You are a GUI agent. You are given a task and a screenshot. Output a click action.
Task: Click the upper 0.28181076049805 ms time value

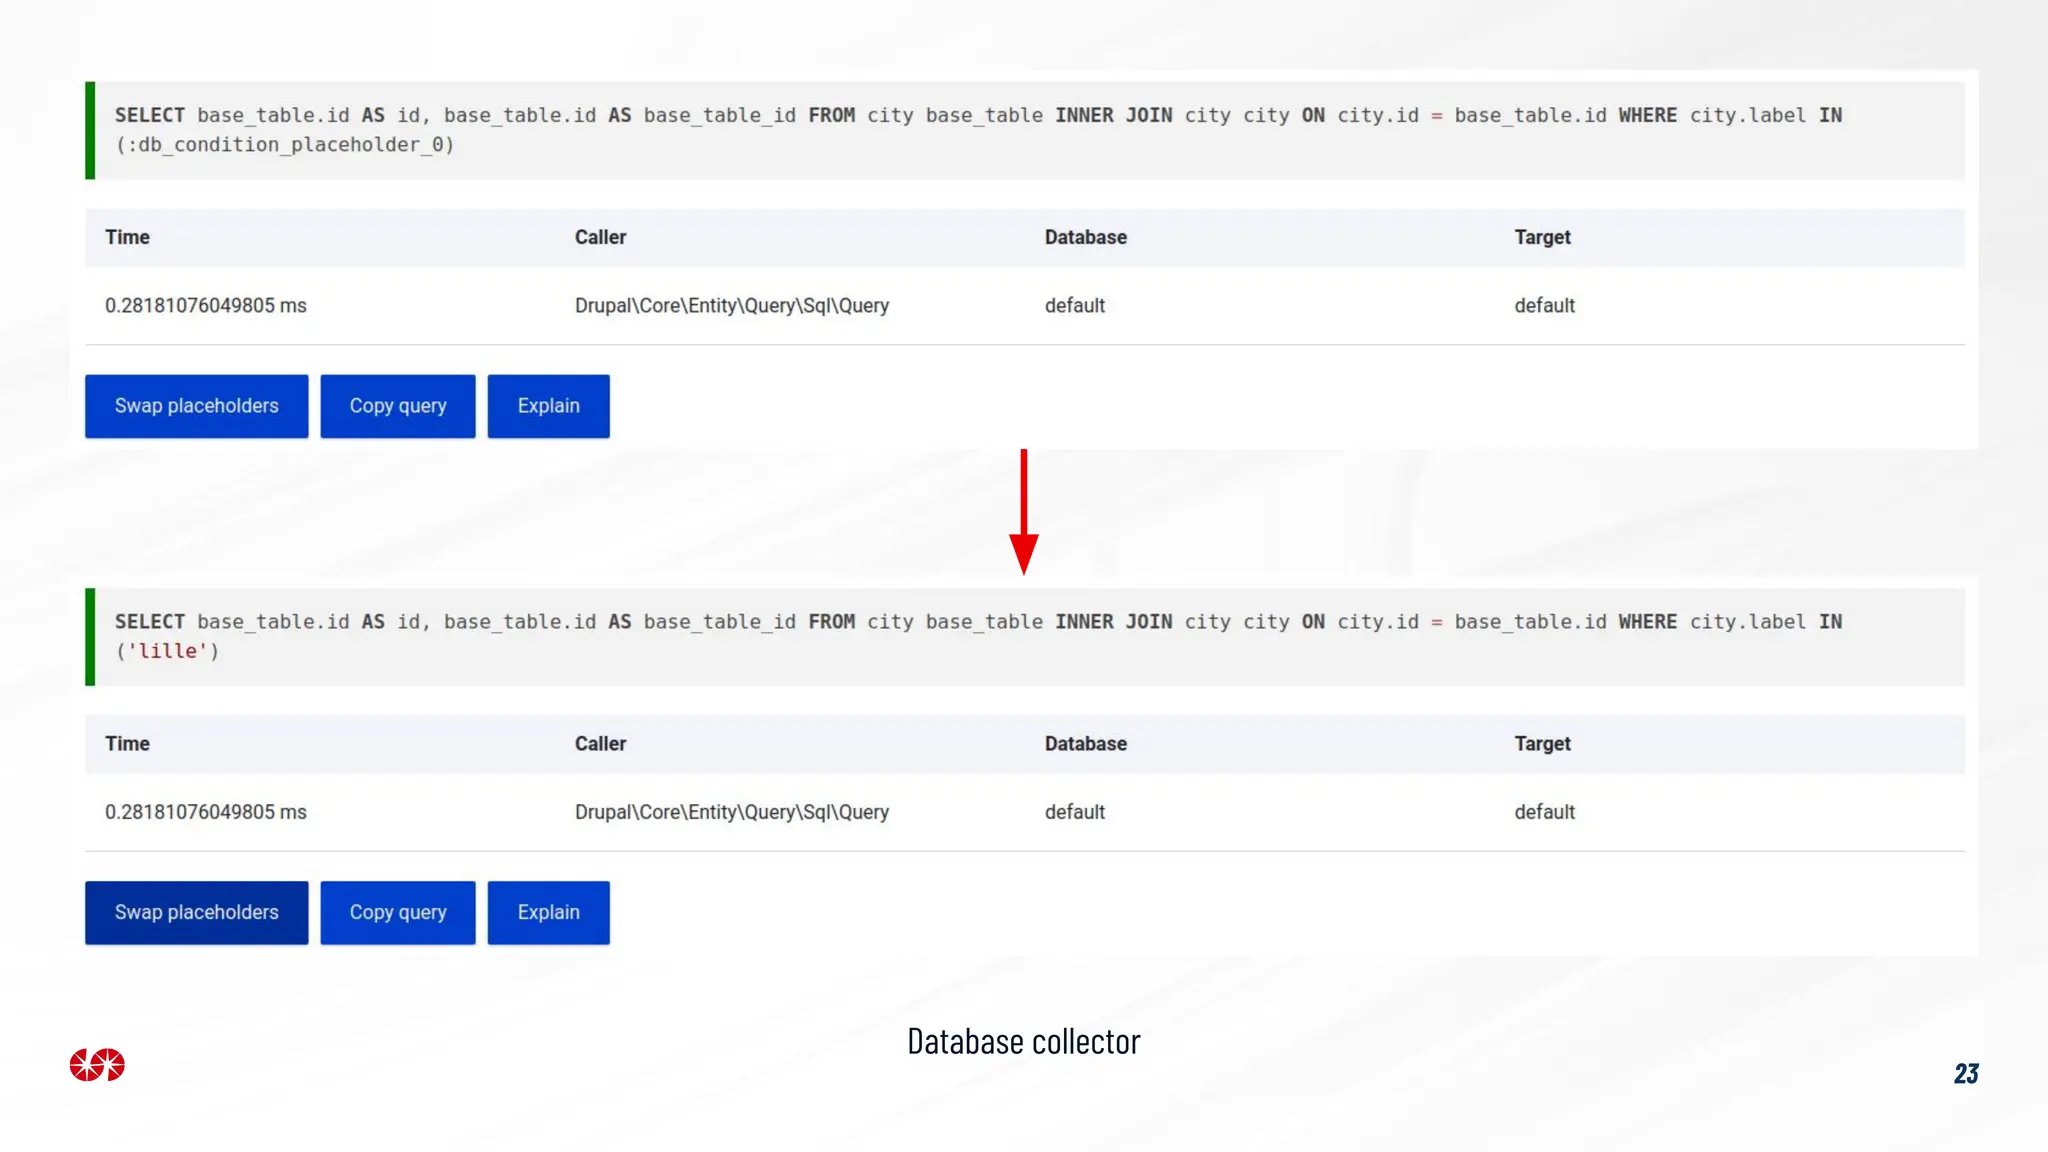coord(206,306)
